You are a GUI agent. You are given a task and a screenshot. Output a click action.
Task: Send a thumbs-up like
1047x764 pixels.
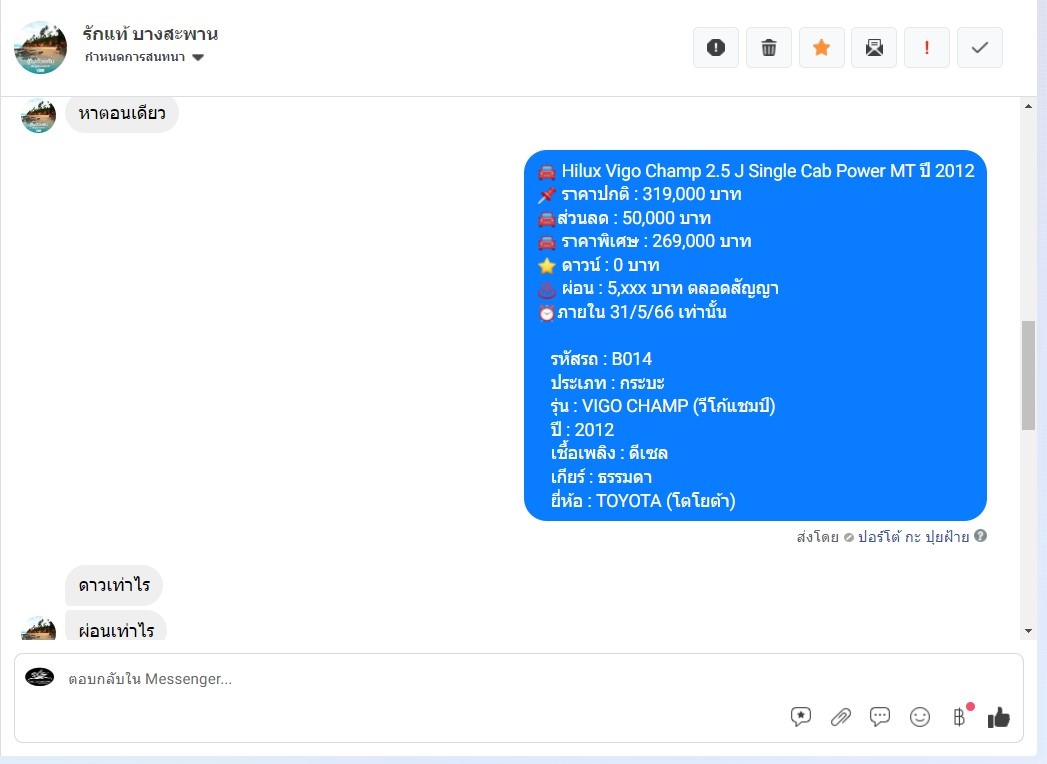tap(999, 717)
